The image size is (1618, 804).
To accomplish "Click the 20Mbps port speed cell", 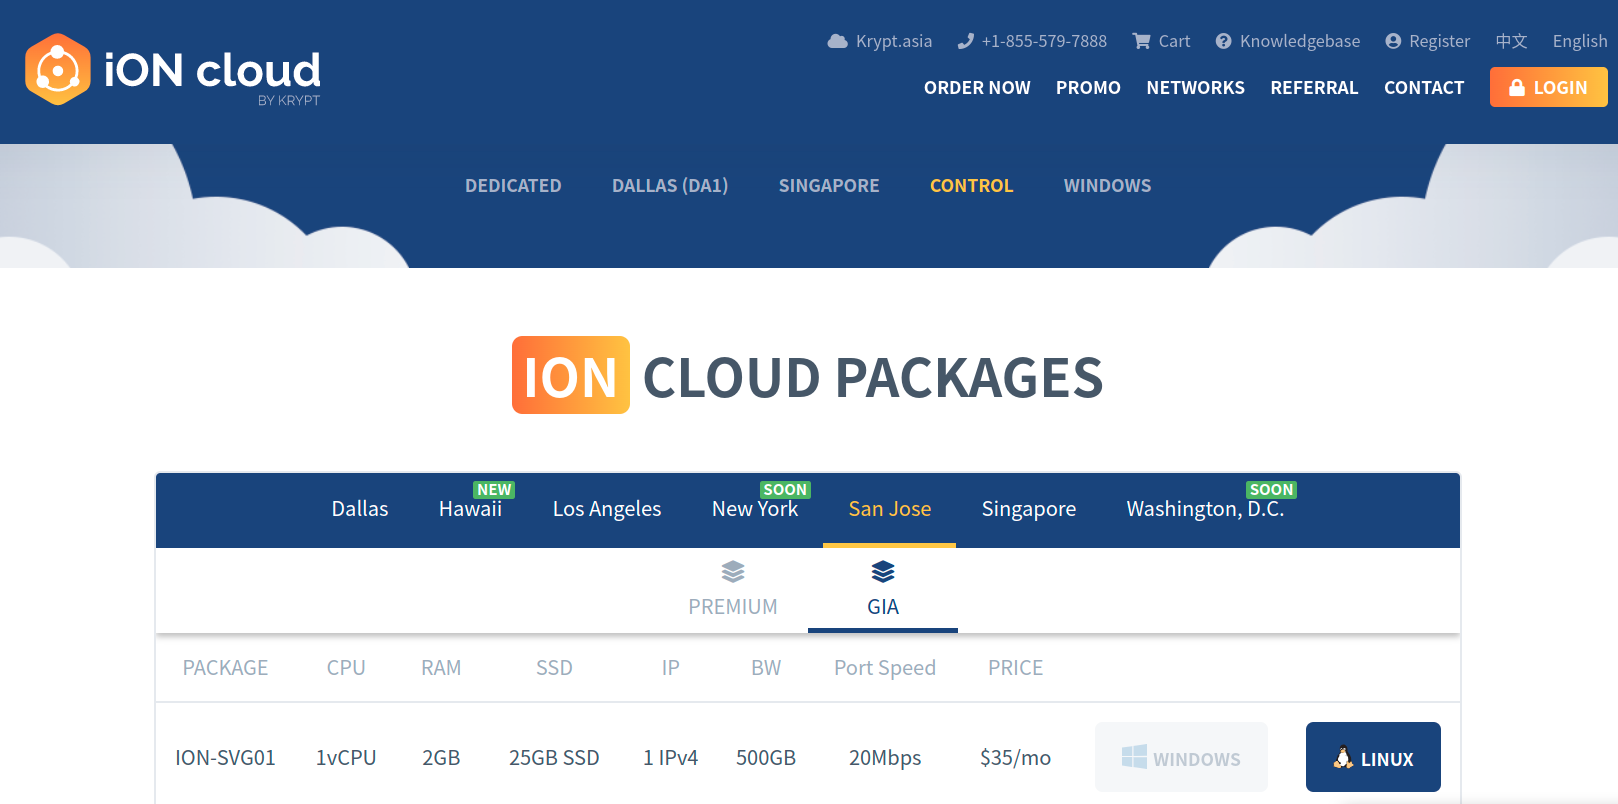I will 885,758.
